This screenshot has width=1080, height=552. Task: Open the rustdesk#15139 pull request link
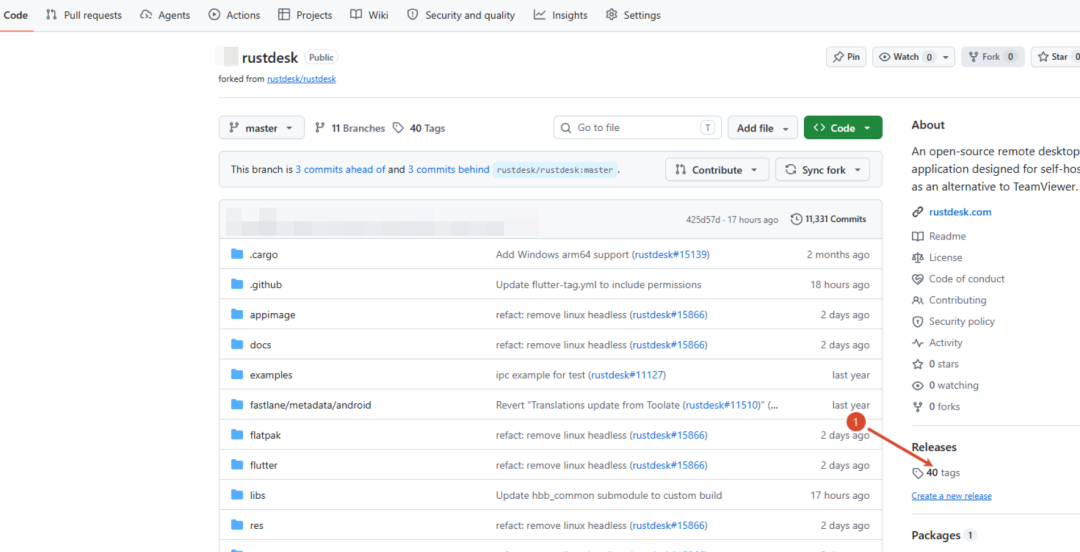671,254
